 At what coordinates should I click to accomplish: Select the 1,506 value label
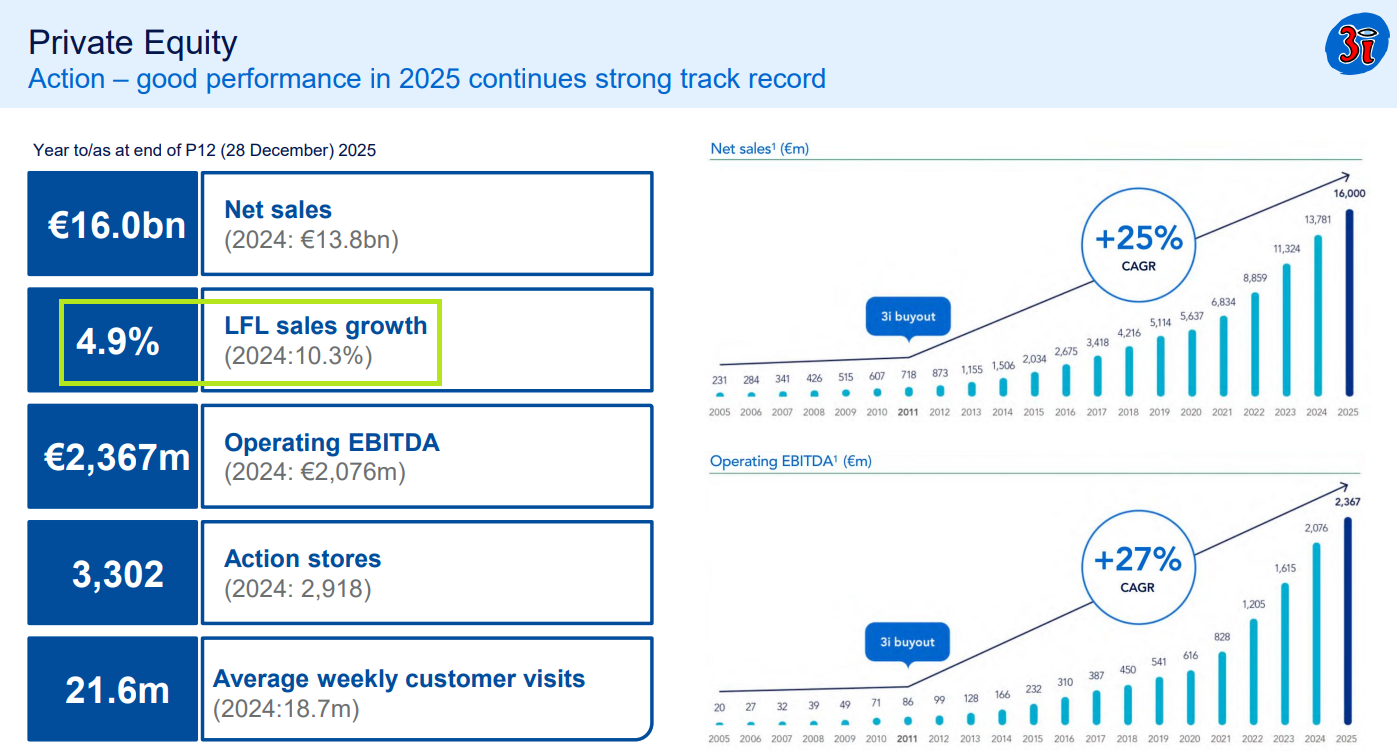point(1004,366)
